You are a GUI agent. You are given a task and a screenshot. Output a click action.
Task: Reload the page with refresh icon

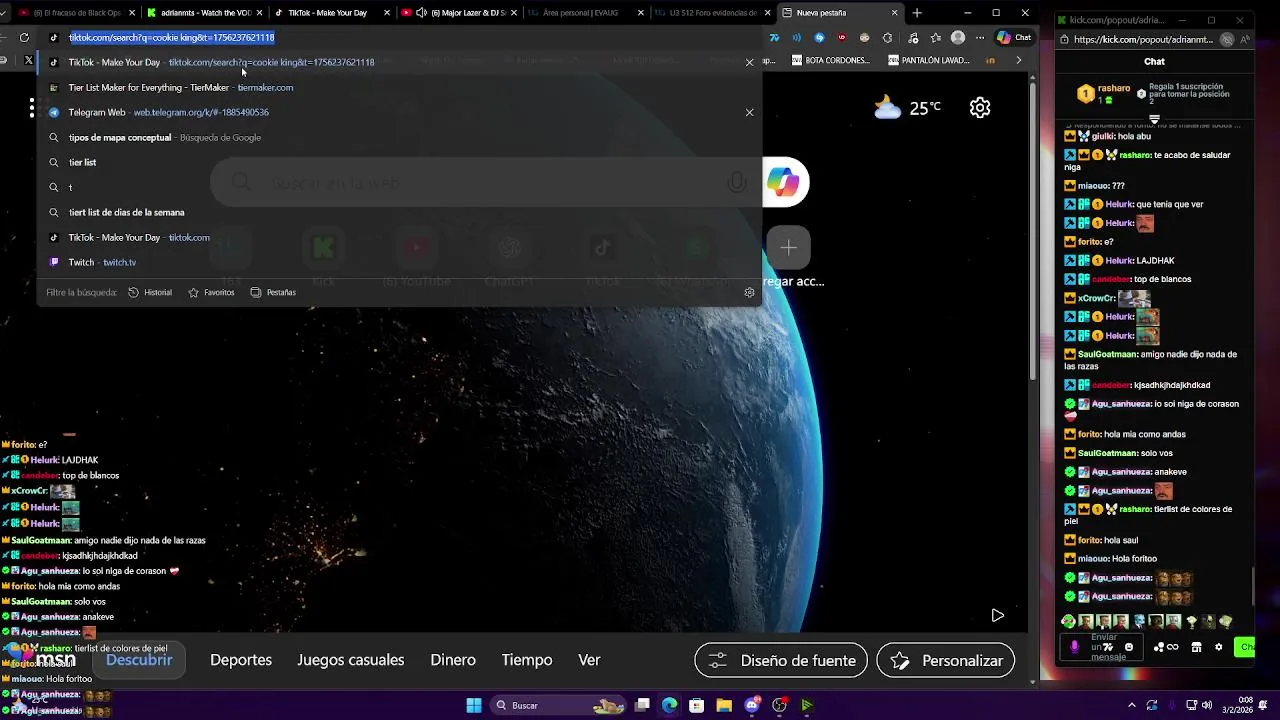pyautogui.click(x=24, y=37)
